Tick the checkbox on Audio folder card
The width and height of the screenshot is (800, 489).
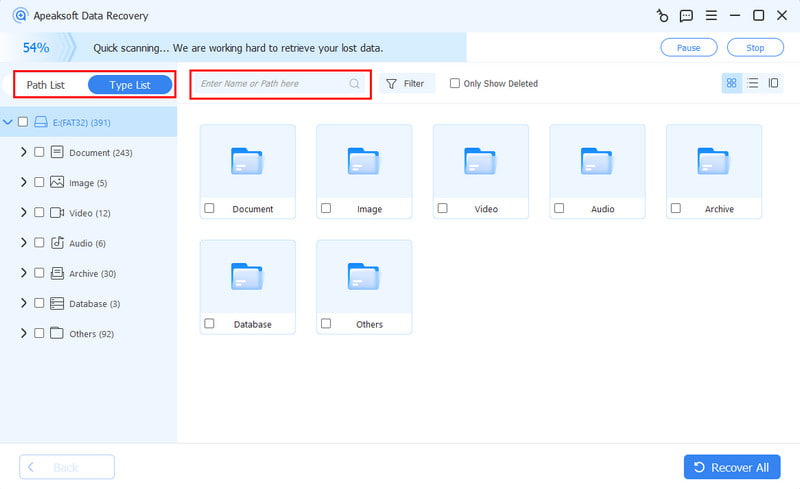559,208
